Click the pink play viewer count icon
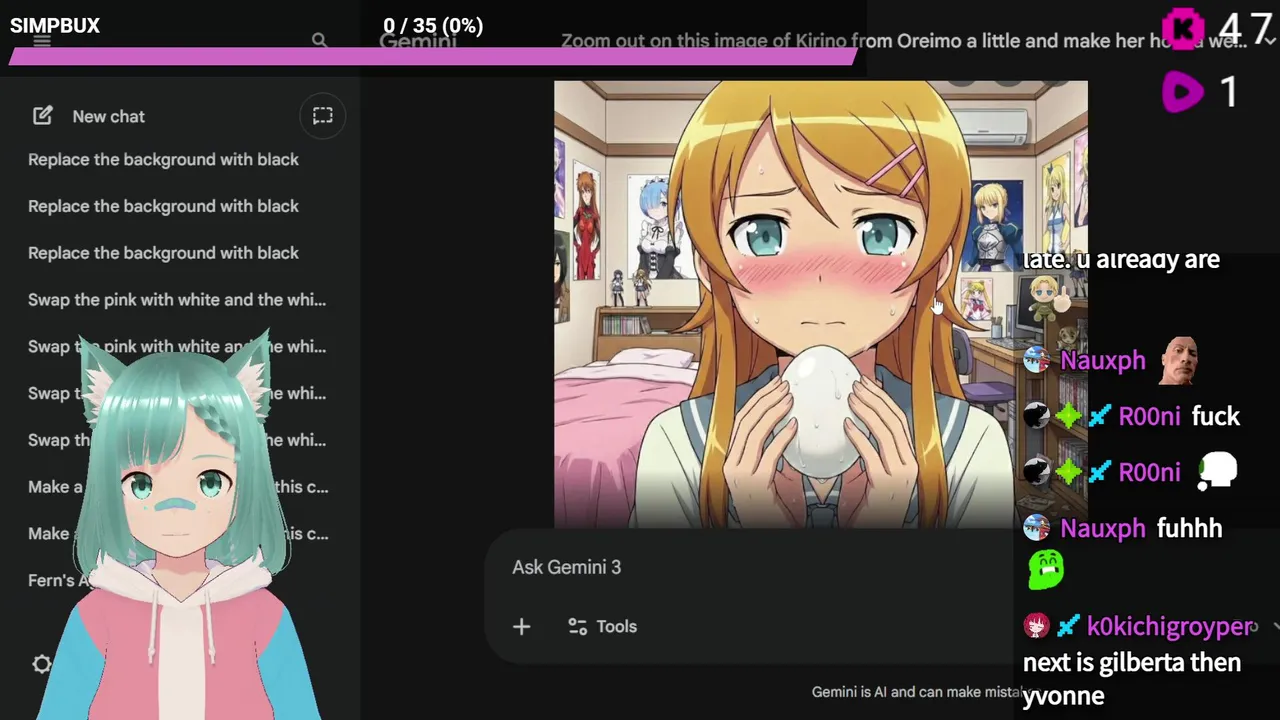The image size is (1280, 720). [1183, 93]
